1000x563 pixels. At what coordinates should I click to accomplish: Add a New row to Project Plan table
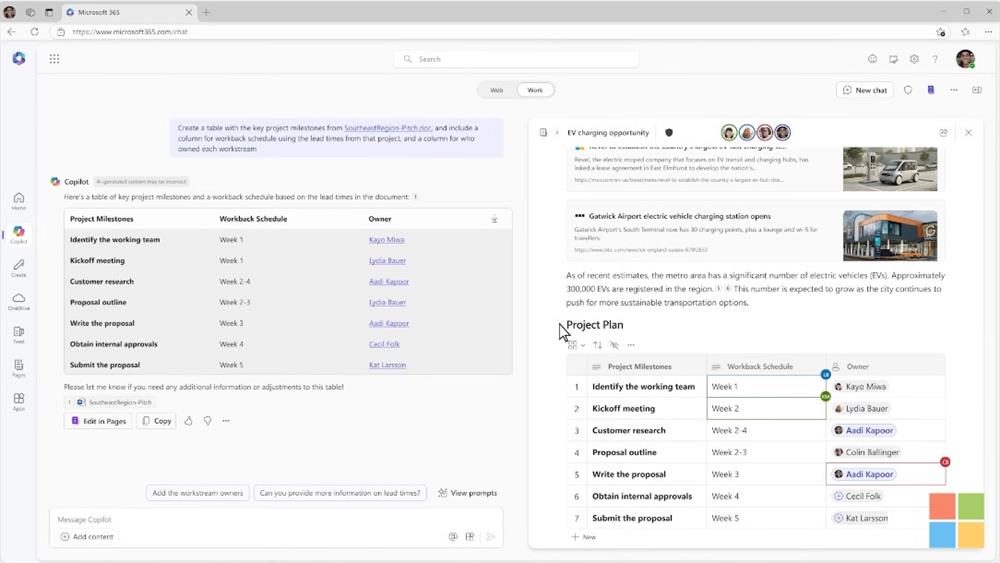(x=584, y=537)
